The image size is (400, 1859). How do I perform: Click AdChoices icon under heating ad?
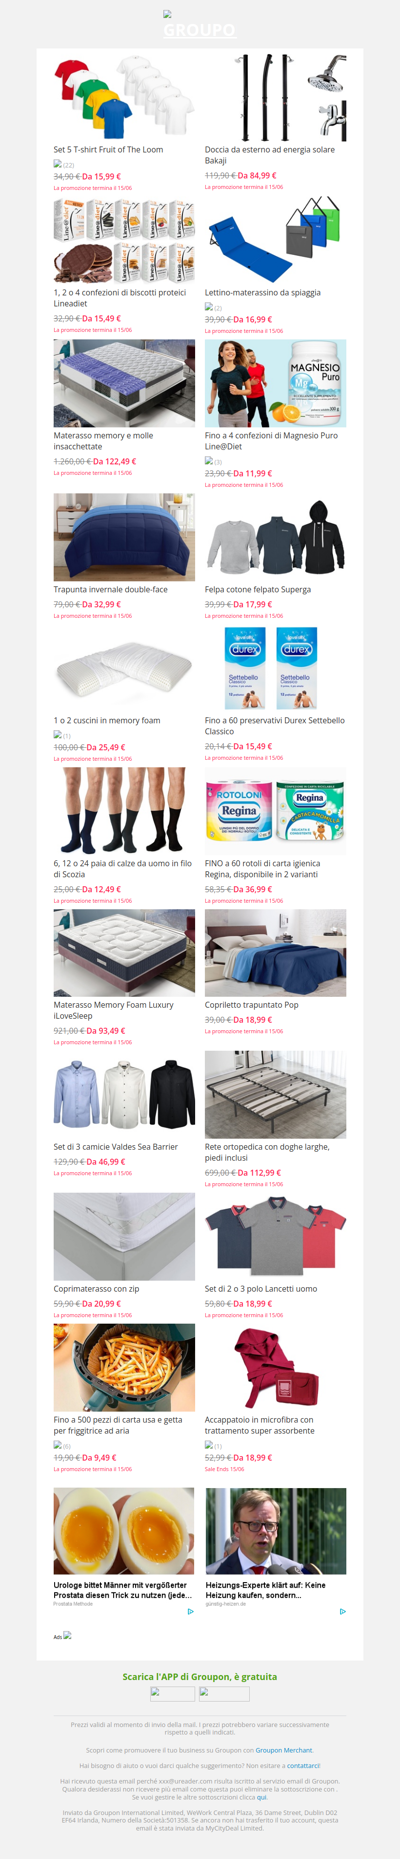[x=342, y=1611]
